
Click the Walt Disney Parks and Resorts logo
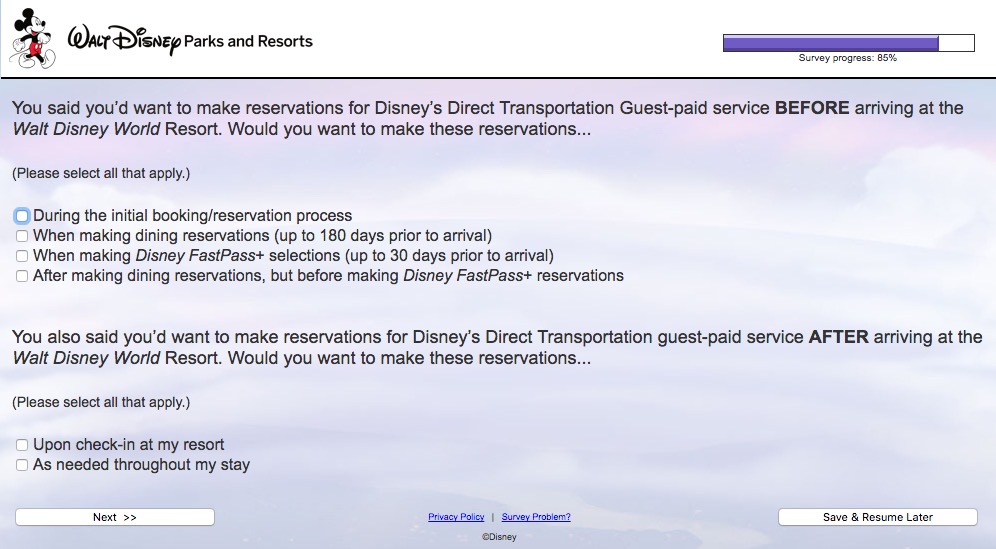191,41
